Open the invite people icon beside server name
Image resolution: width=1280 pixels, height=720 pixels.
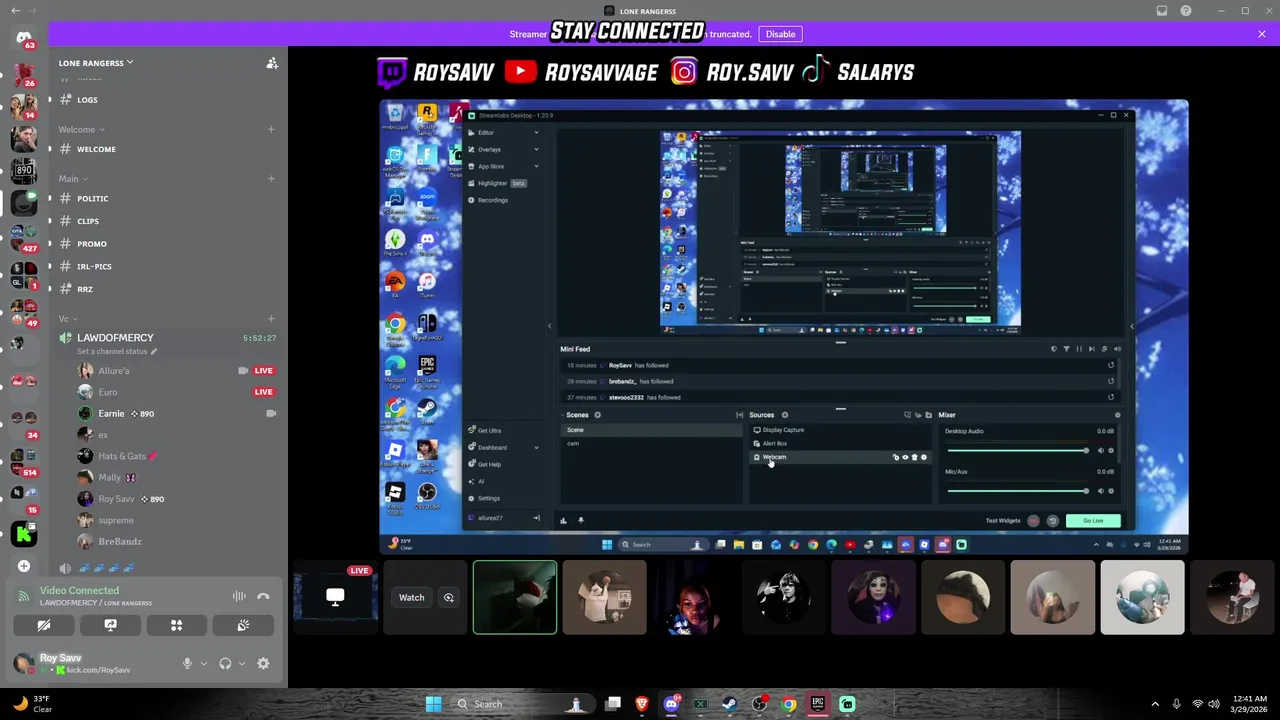click(x=271, y=63)
